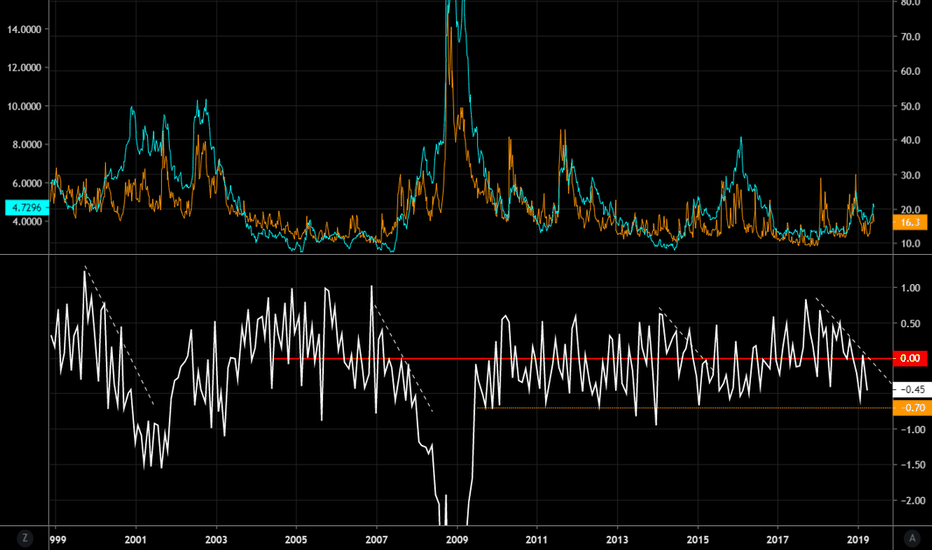
Task: Click the 10.0000 tick on left scale
Action: coord(24,106)
